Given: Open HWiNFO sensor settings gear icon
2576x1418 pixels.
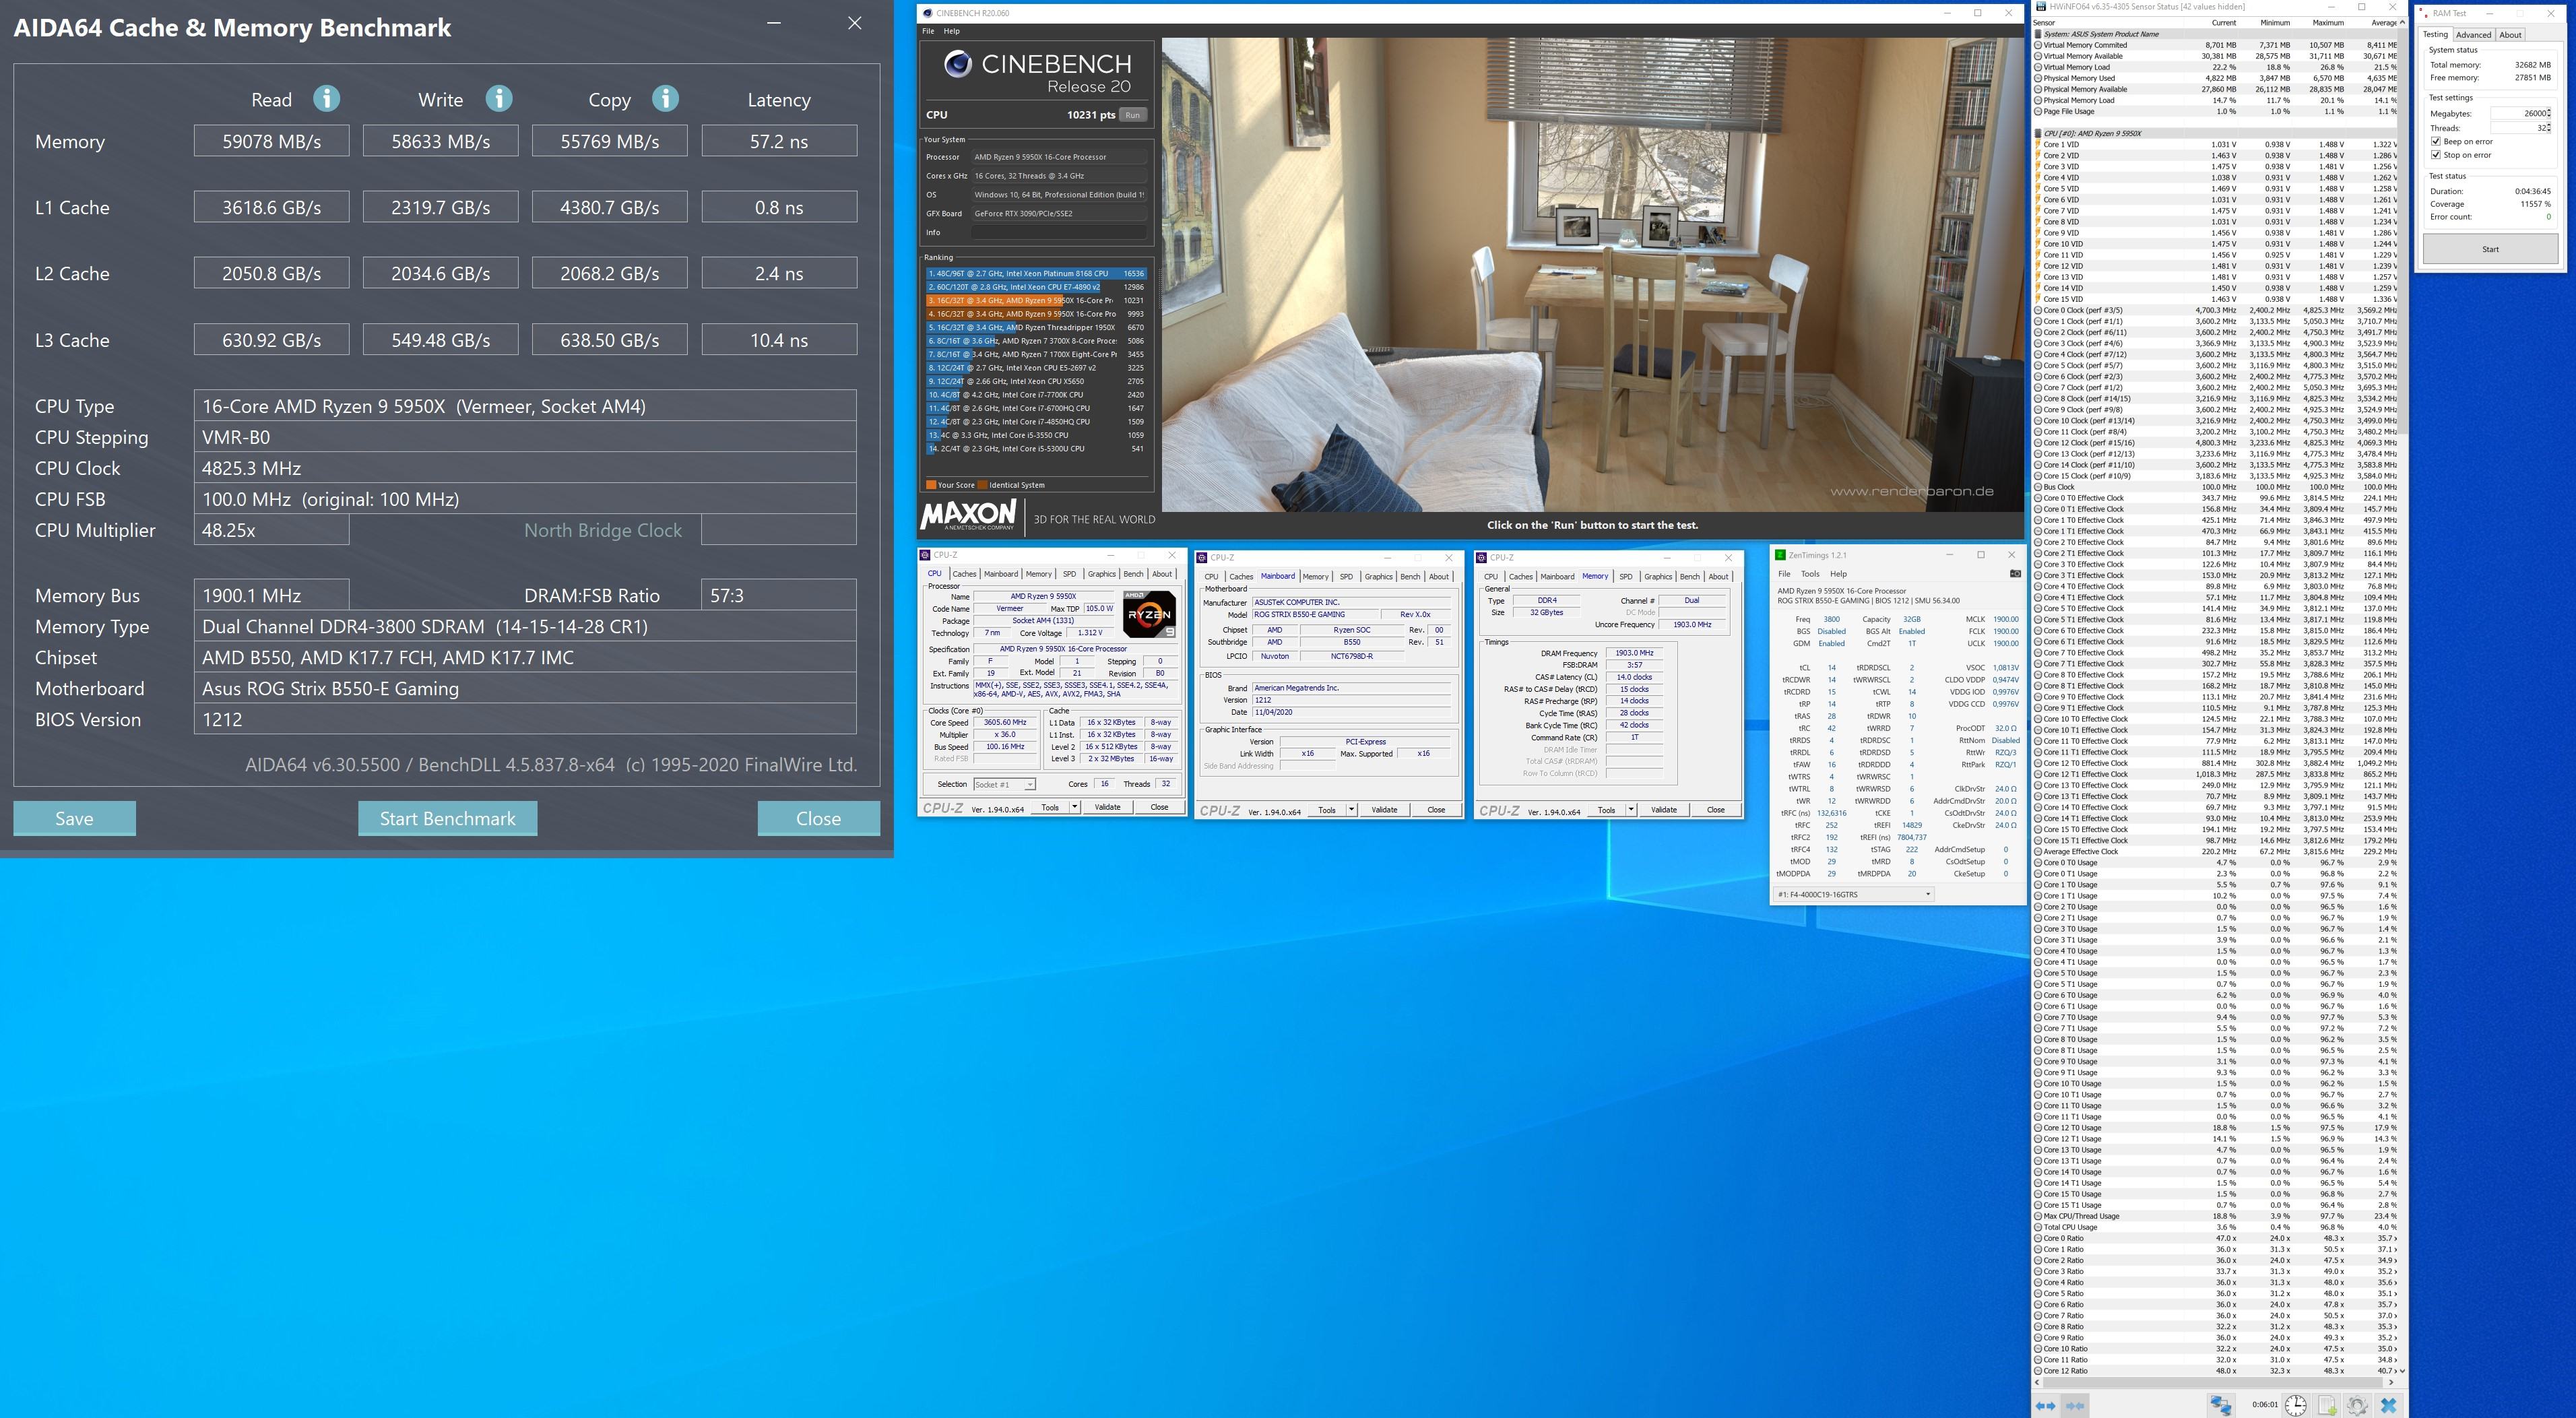Looking at the screenshot, I should point(2357,1405).
